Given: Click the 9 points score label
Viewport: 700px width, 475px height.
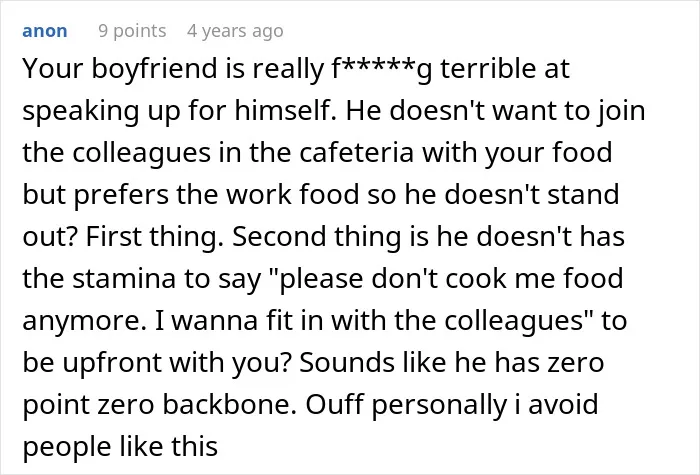Looking at the screenshot, I should pos(132,31).
